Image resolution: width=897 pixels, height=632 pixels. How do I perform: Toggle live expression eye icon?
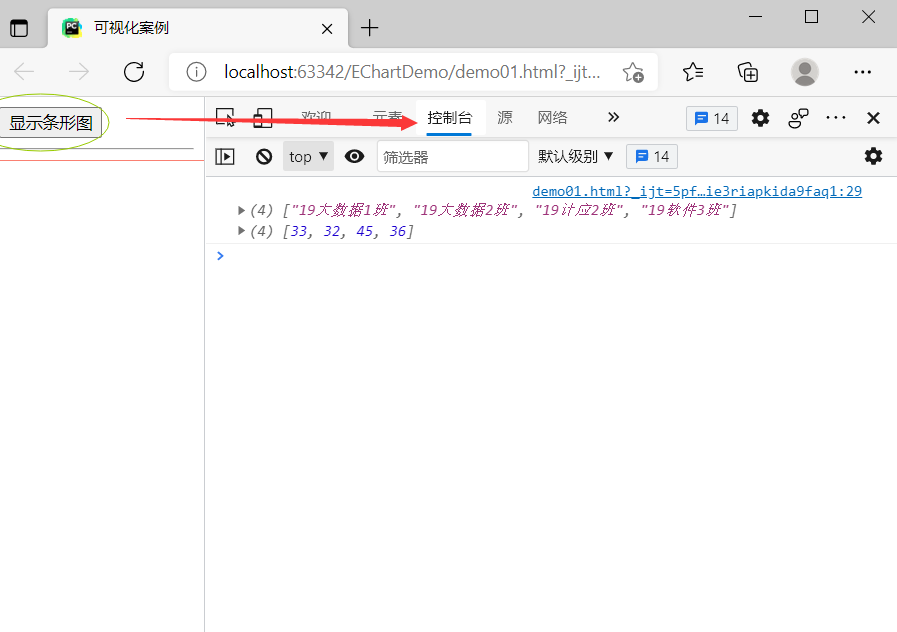coord(355,156)
